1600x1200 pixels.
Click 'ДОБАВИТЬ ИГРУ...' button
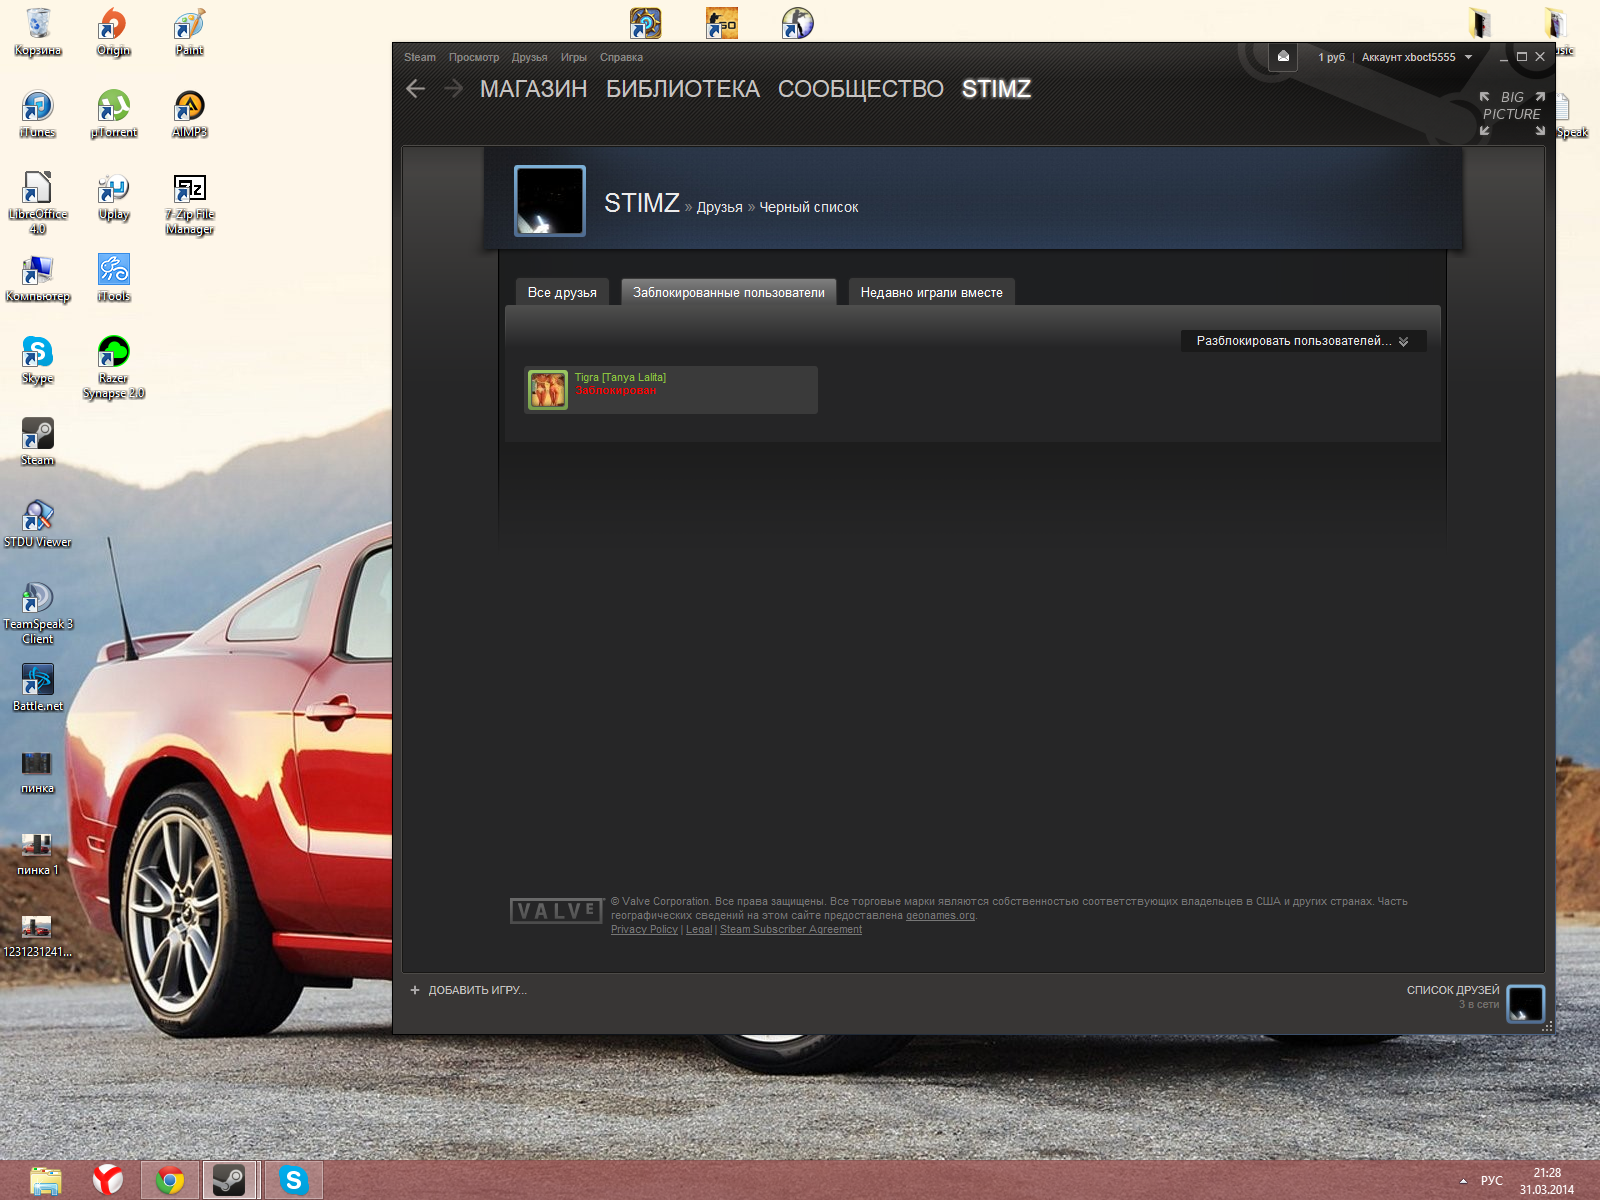pos(478,990)
